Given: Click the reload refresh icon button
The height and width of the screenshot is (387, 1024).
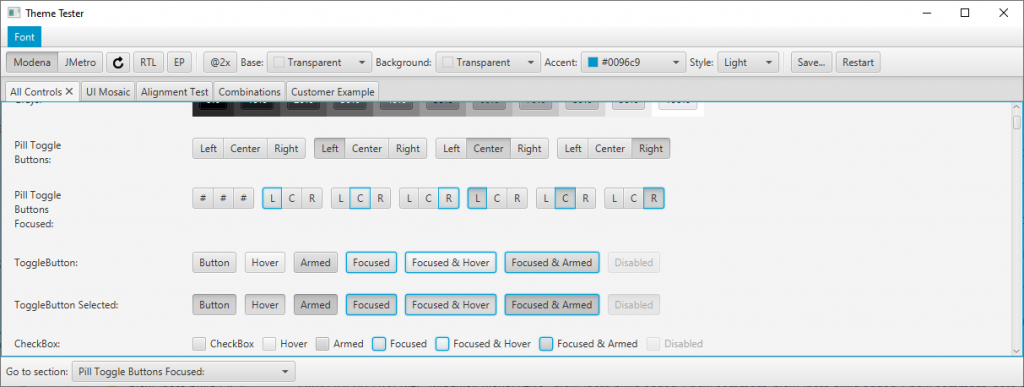Looking at the screenshot, I should point(118,63).
